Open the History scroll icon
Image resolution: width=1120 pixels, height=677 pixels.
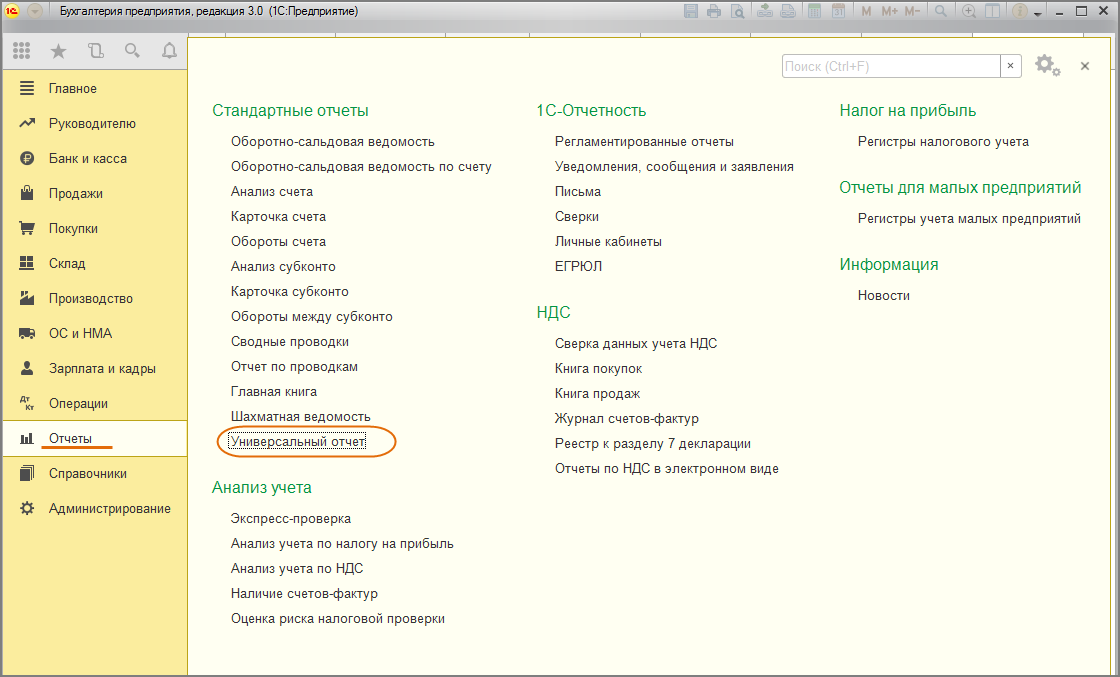(x=95, y=51)
